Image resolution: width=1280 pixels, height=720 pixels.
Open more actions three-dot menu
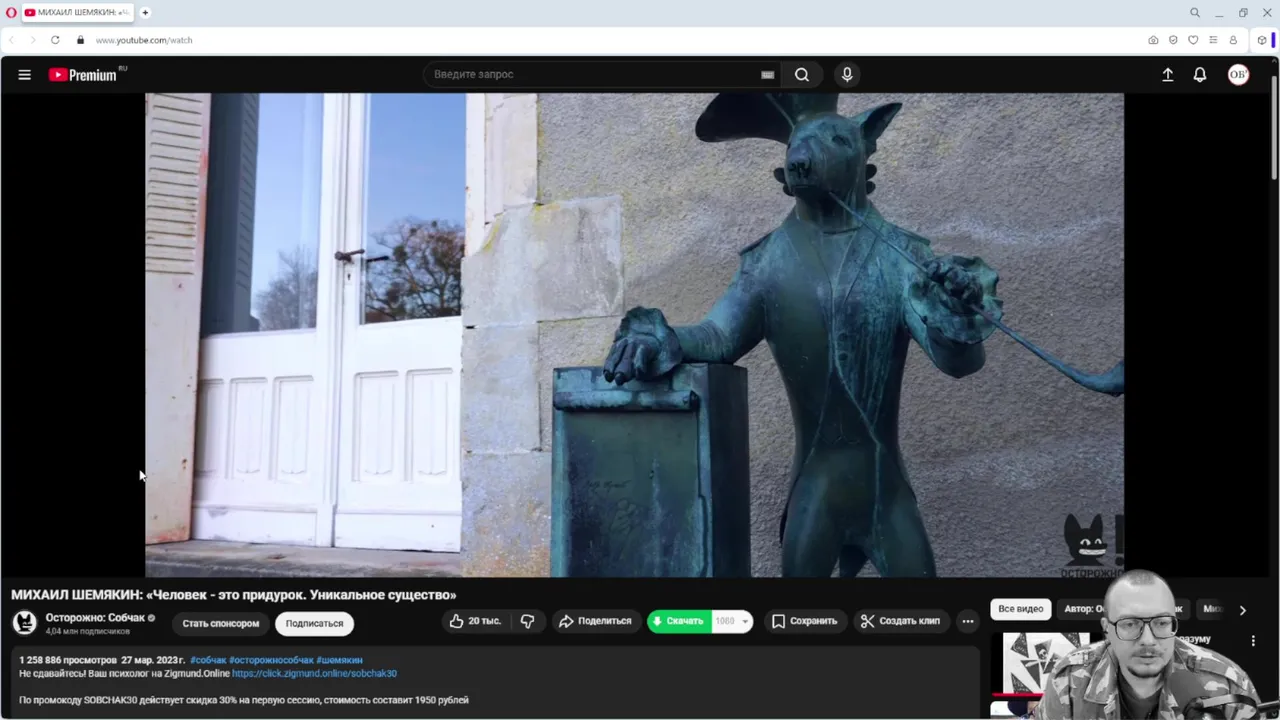pyautogui.click(x=967, y=621)
